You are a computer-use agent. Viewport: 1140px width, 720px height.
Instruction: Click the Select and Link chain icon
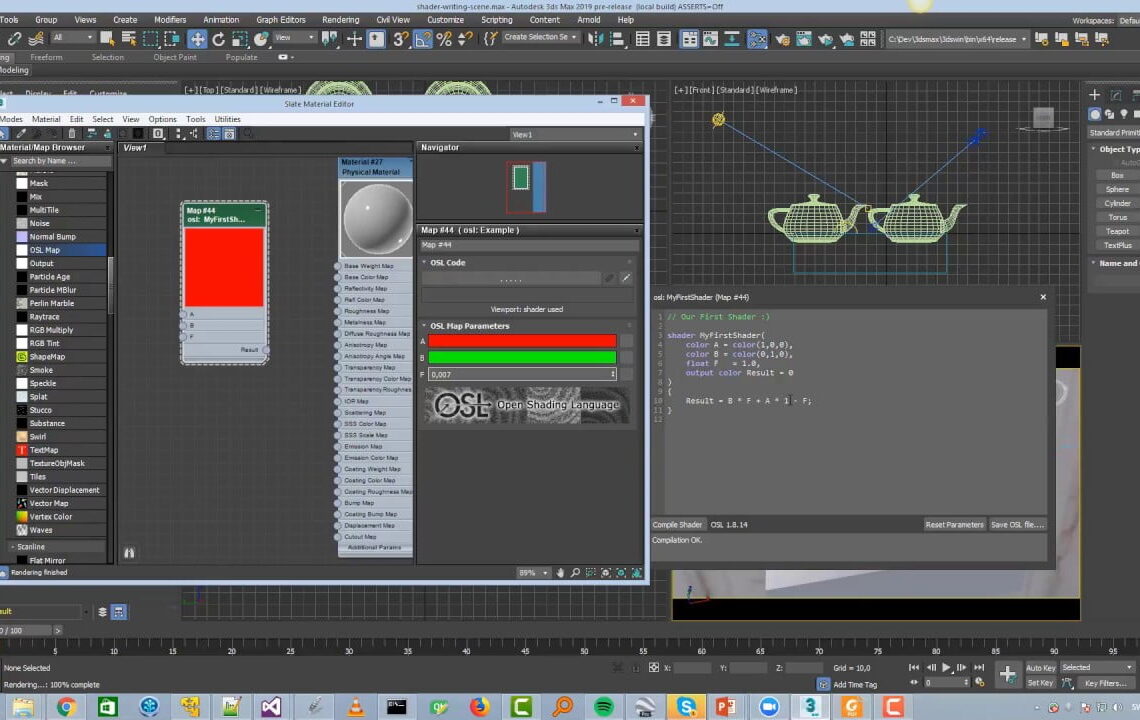pyautogui.click(x=14, y=39)
